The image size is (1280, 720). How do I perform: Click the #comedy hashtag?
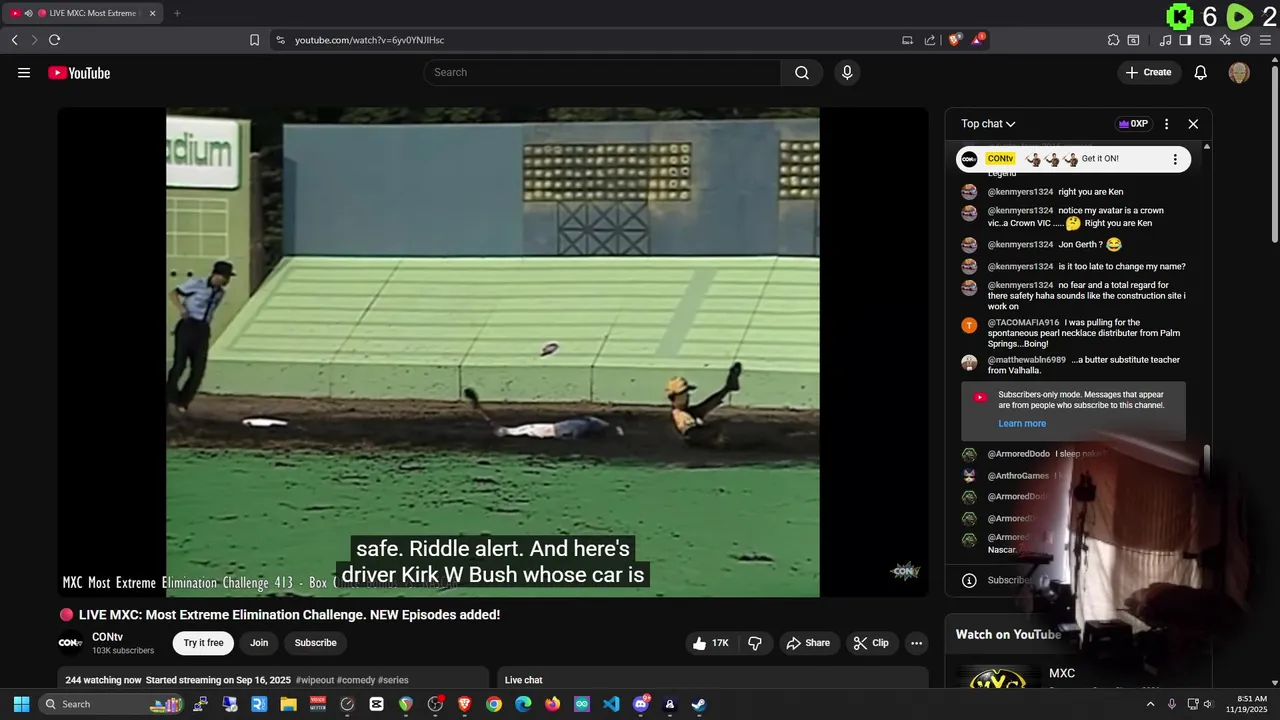[x=355, y=680]
